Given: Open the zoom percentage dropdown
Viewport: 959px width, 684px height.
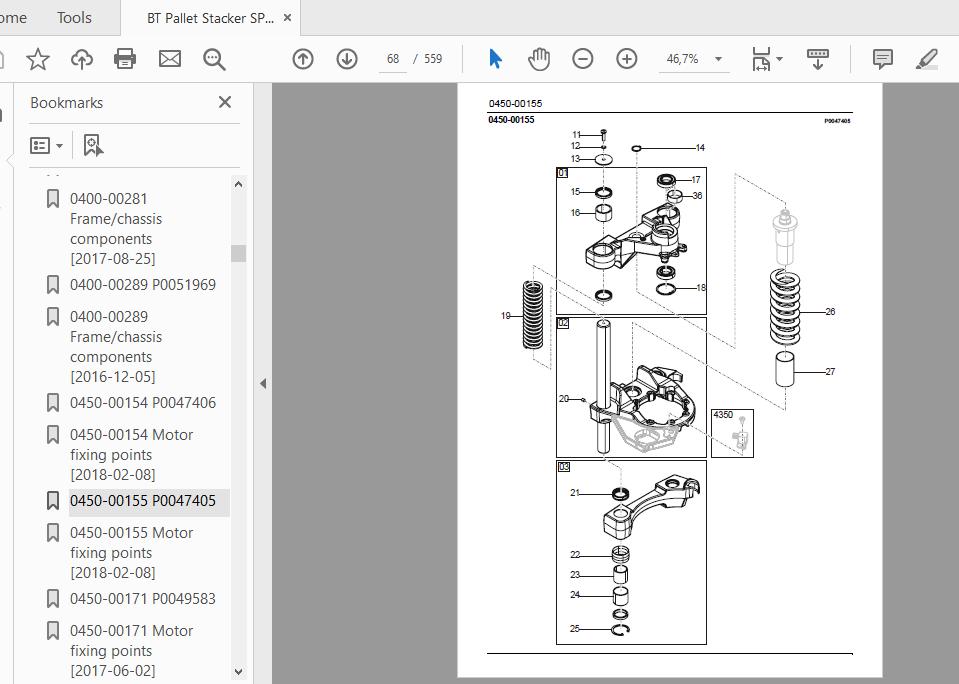Looking at the screenshot, I should click(x=719, y=59).
